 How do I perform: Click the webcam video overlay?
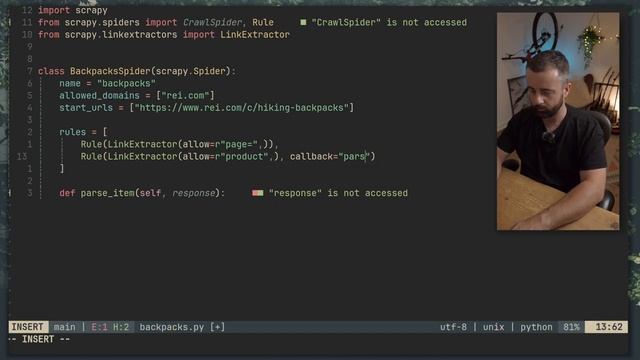point(558,121)
